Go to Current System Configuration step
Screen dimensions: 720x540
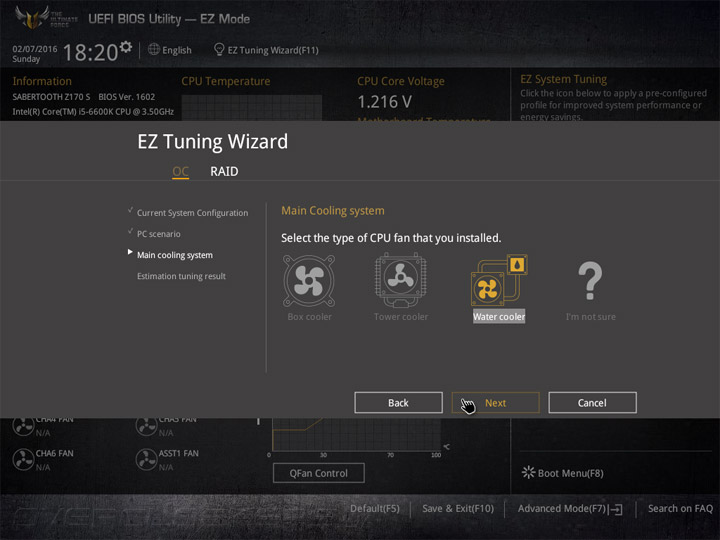coord(192,213)
